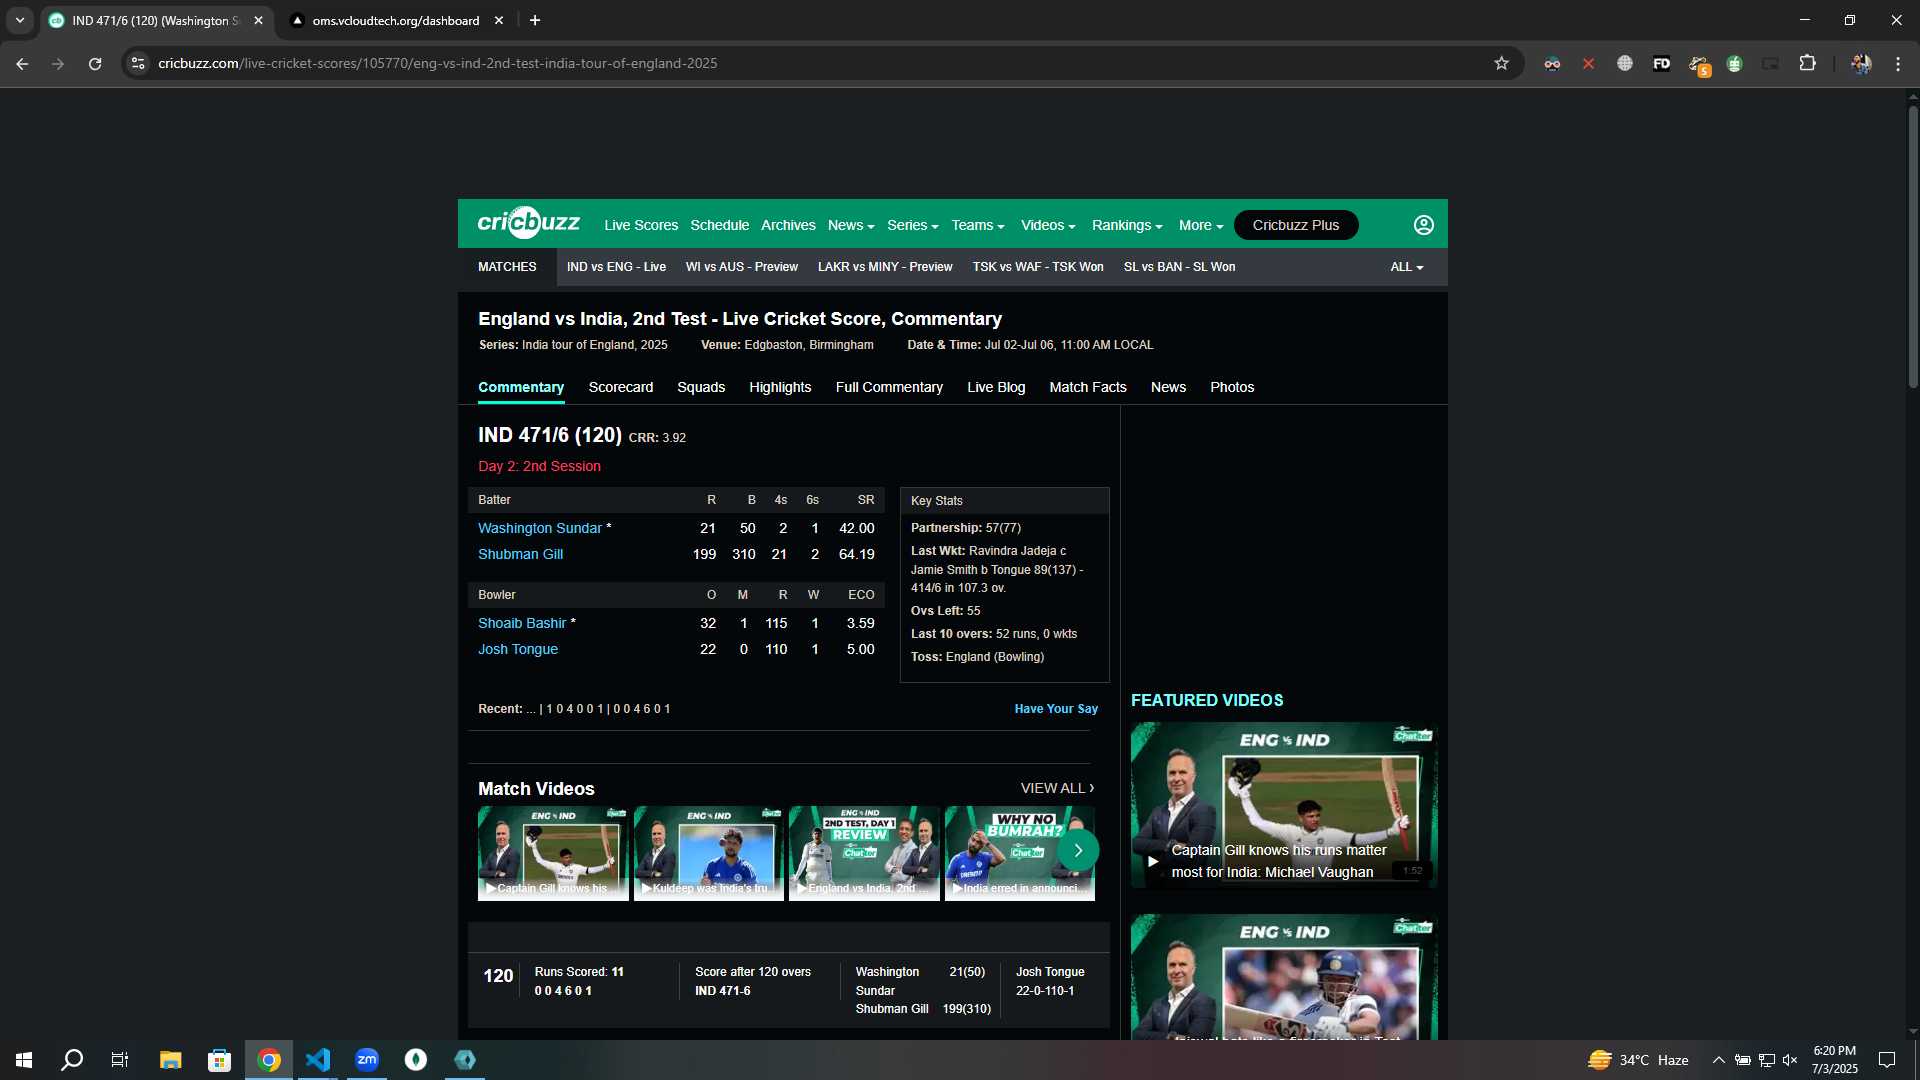The height and width of the screenshot is (1080, 1920).
Task: Switch to the Match Facts tab
Action: pyautogui.click(x=1088, y=387)
